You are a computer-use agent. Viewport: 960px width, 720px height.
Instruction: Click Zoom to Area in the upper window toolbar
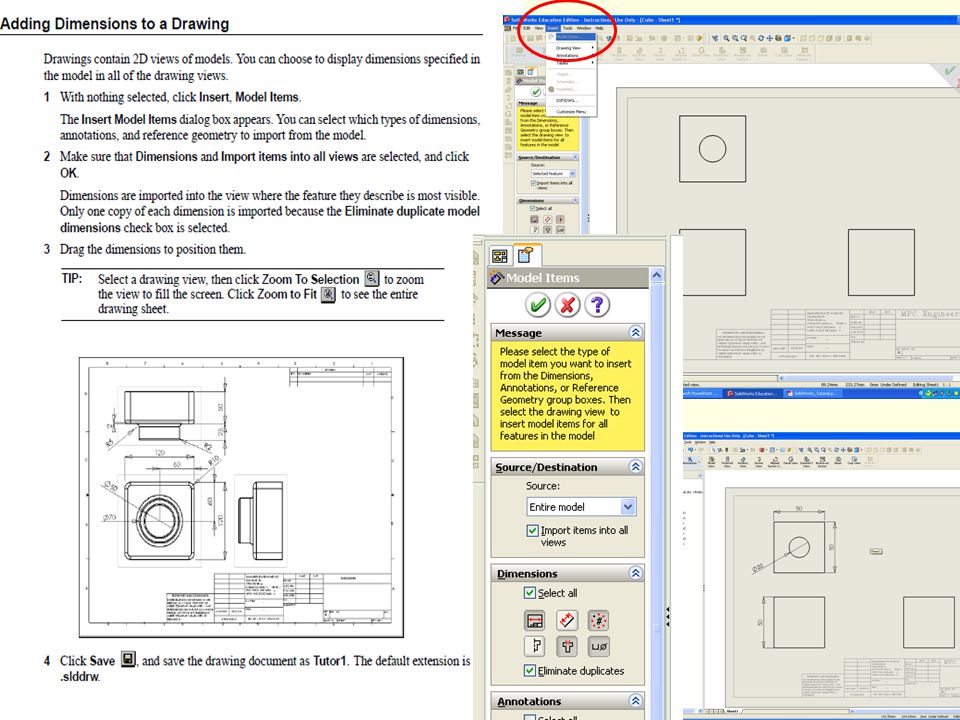point(735,38)
